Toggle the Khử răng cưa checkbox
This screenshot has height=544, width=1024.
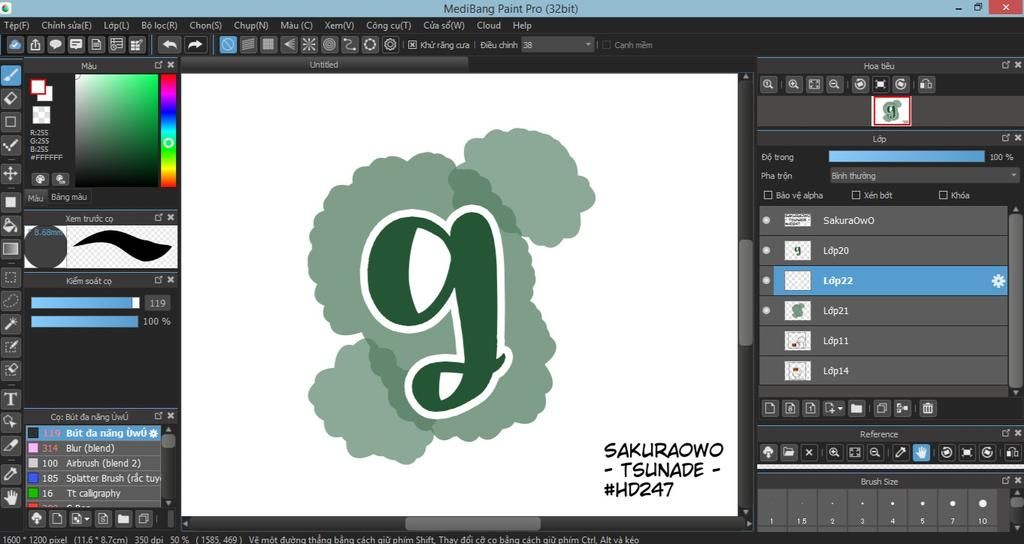point(412,45)
